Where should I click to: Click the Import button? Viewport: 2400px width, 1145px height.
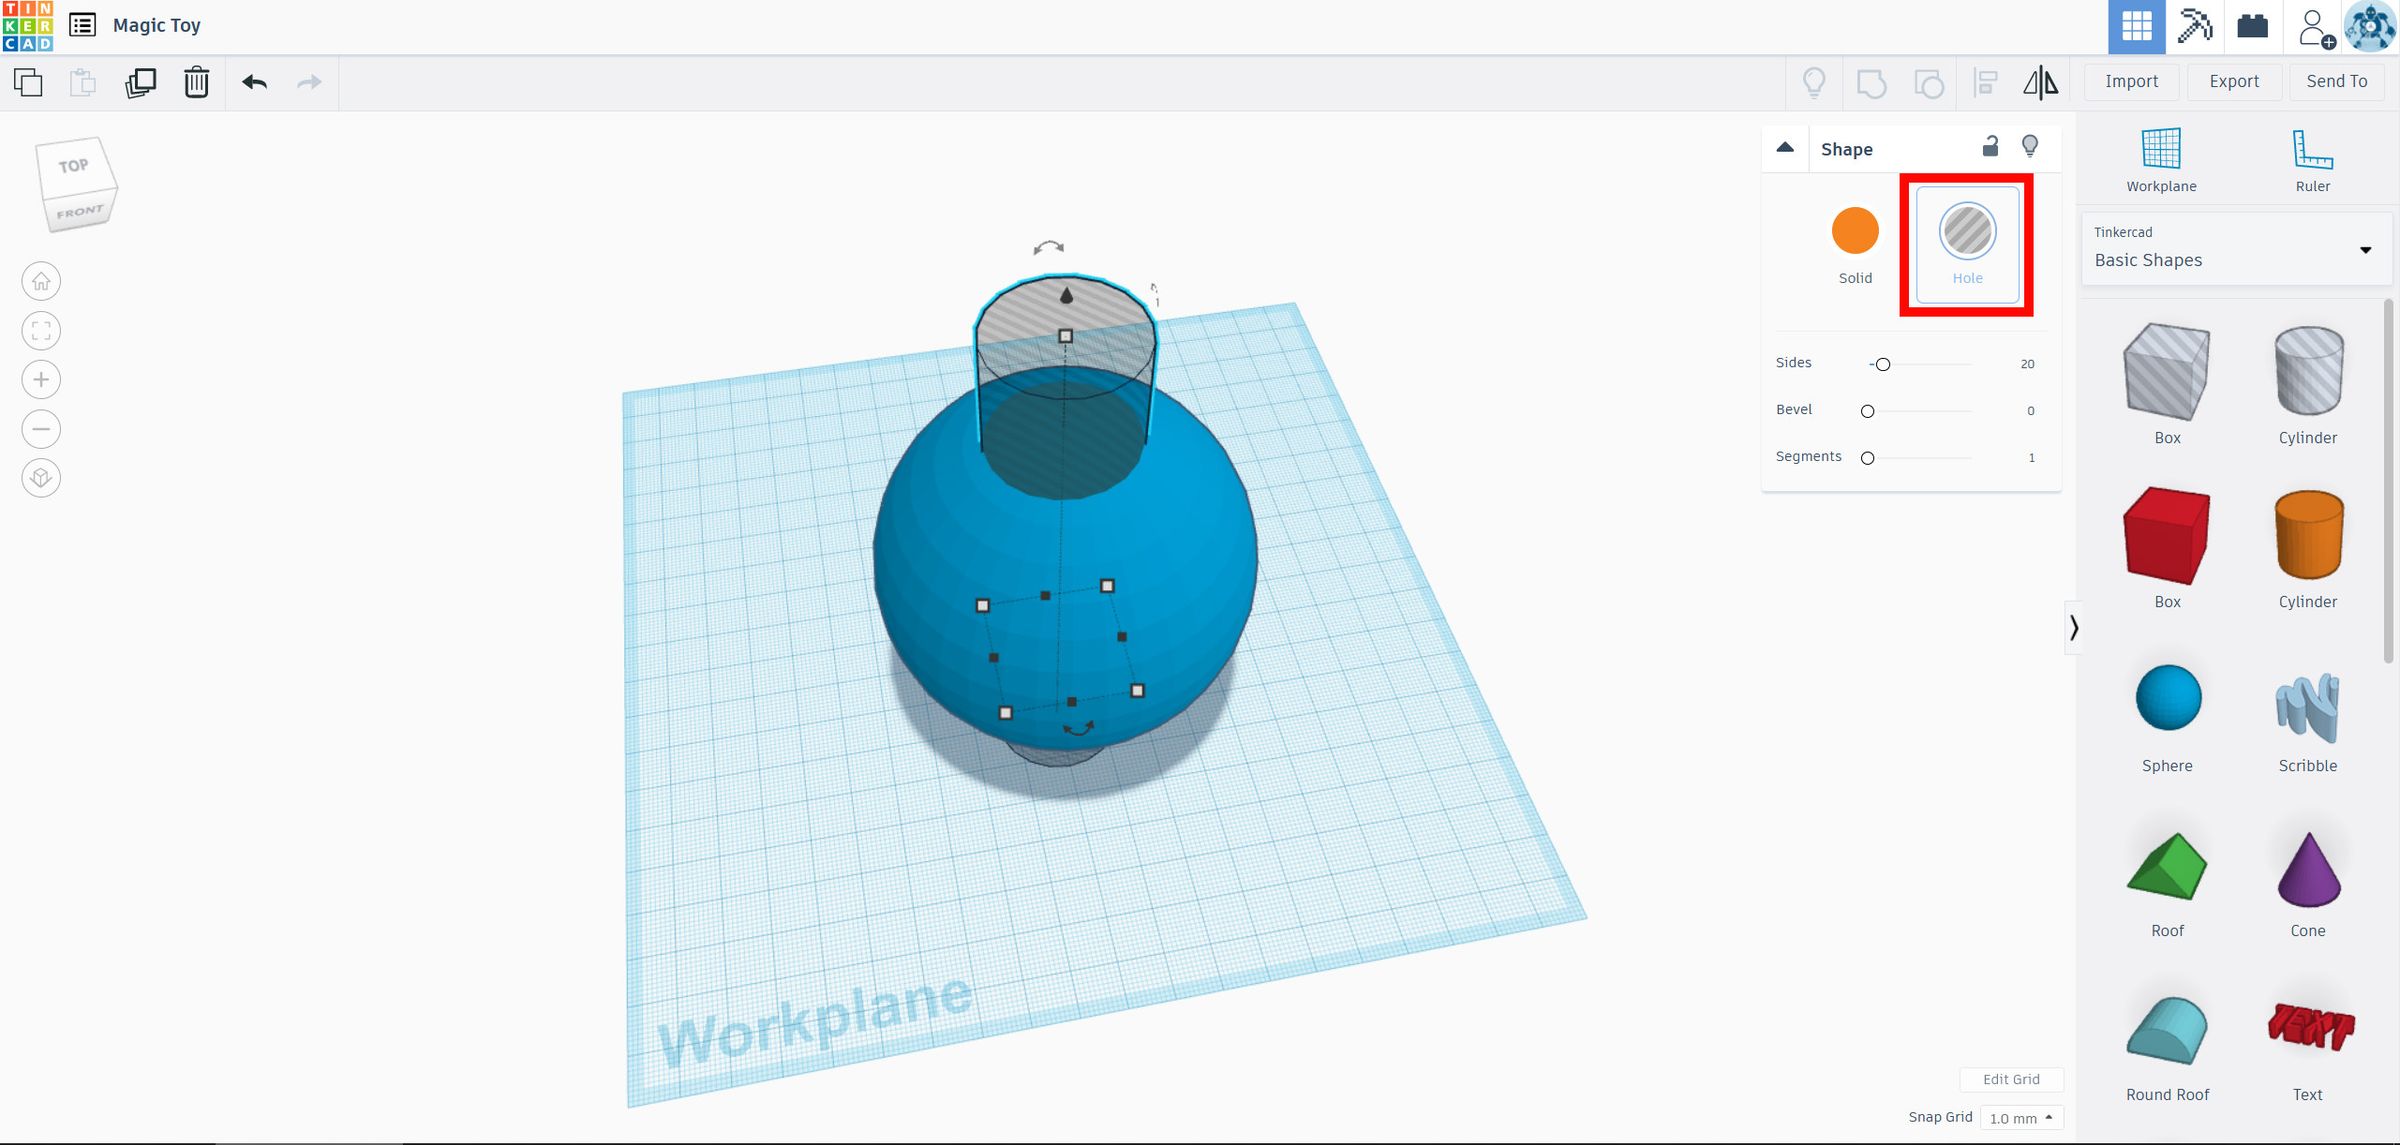[2131, 82]
